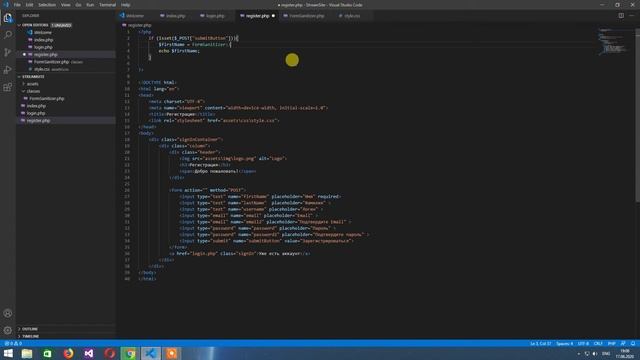The image size is (640, 360).
Task: Open the Source Control view
Action: pos(8,52)
